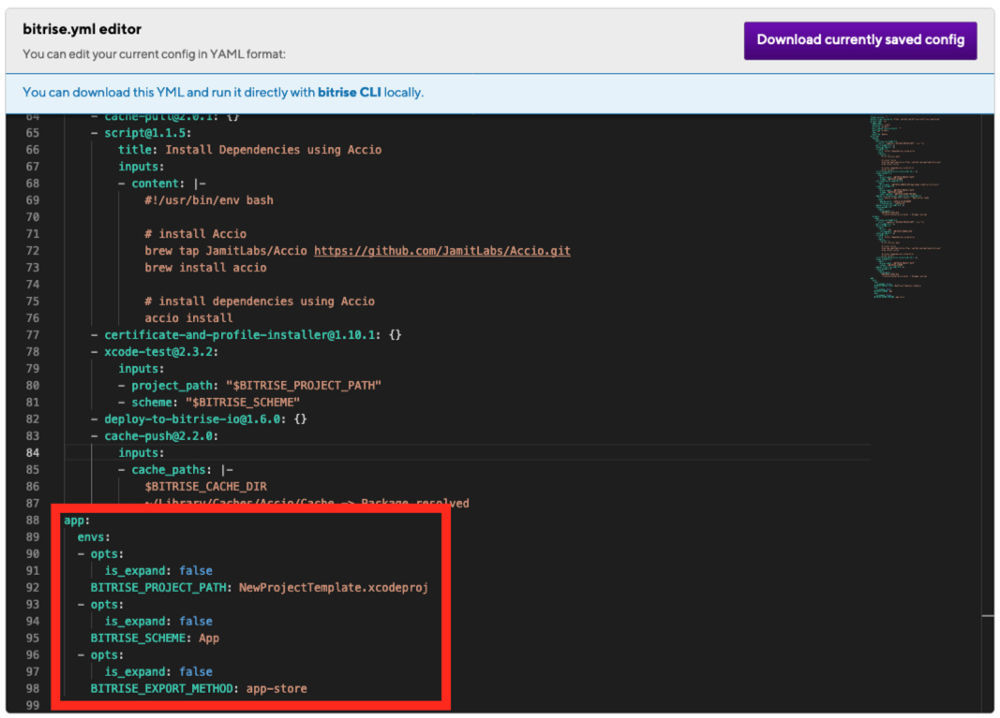Click line number 99 in gutter
This screenshot has height=718, width=1000.
[x=33, y=705]
